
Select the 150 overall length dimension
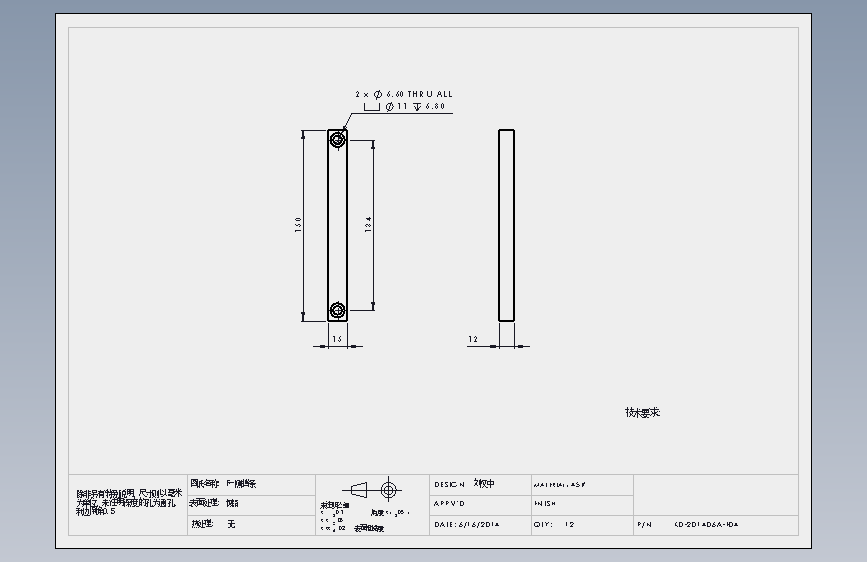pyautogui.click(x=299, y=225)
